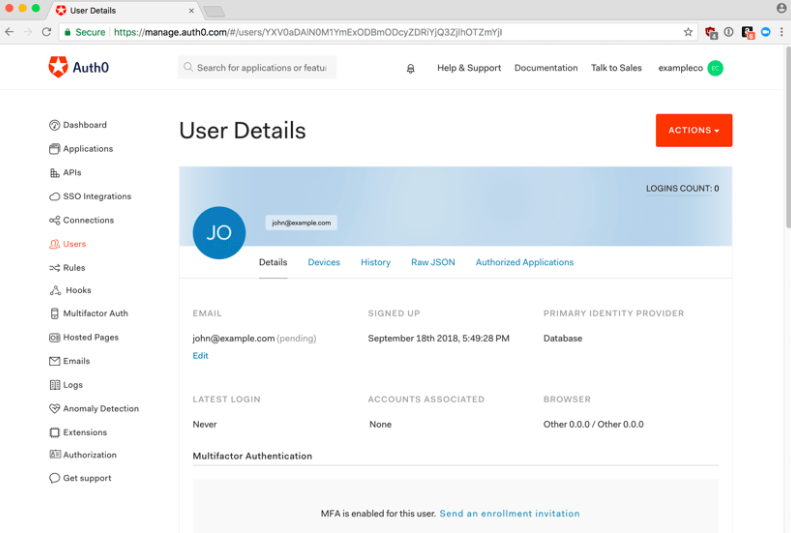
Task: Click the Multifactor Authentication heading
Action: 252,456
